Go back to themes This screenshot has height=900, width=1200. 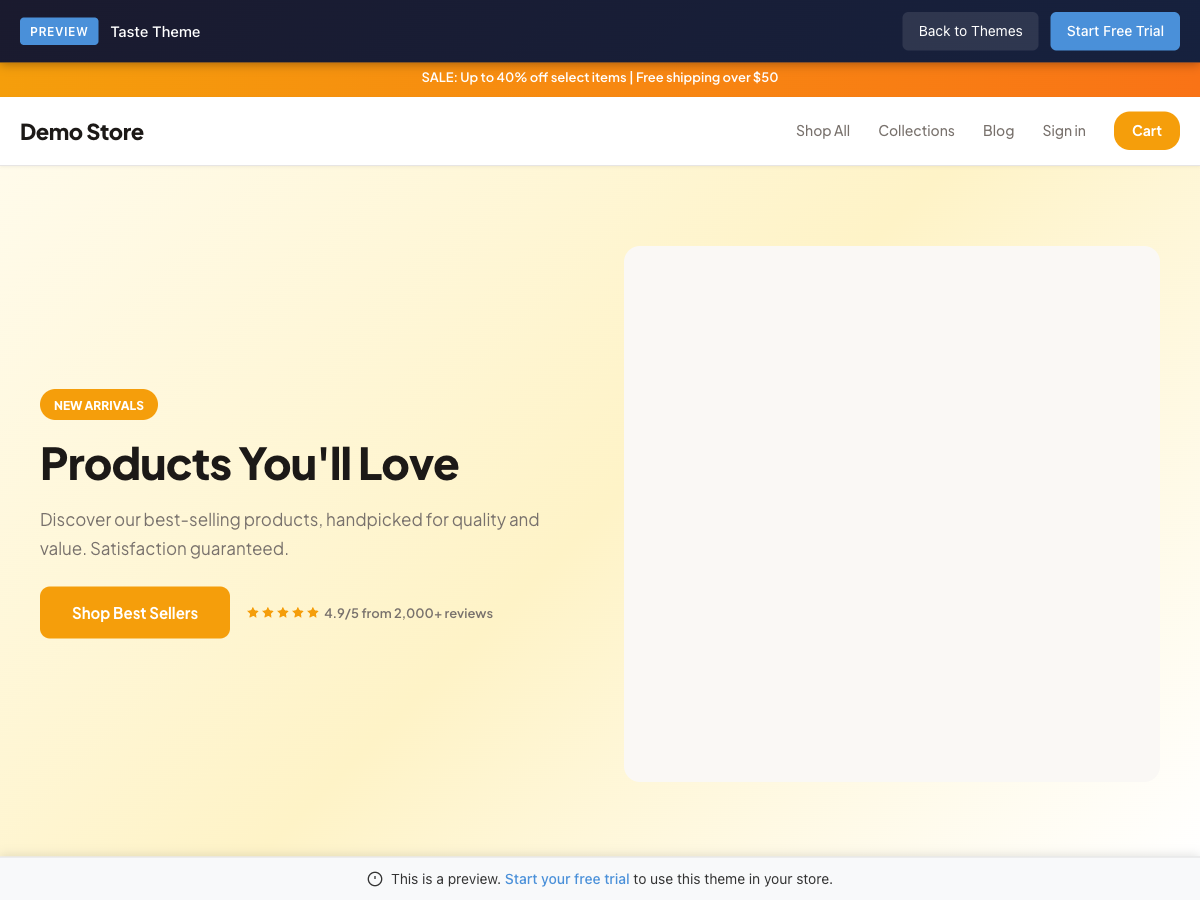tap(970, 31)
